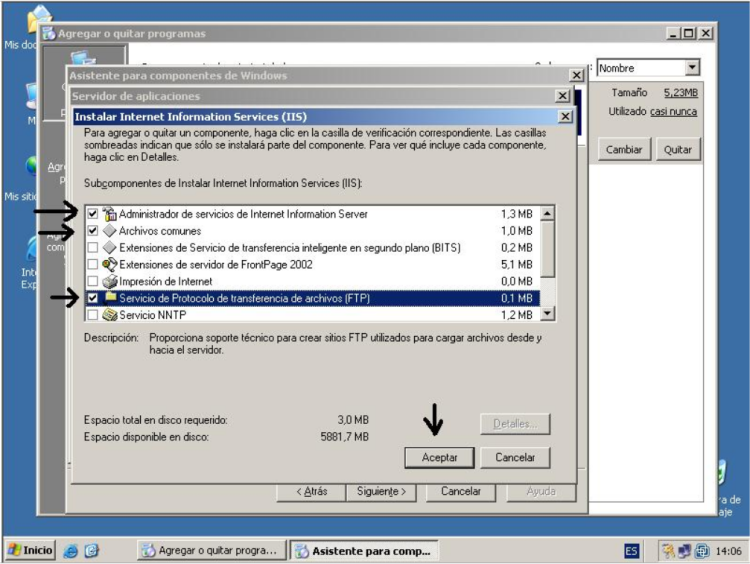750x564 pixels.
Task: Select the Servicio NNTP row text
Action: tap(153, 315)
